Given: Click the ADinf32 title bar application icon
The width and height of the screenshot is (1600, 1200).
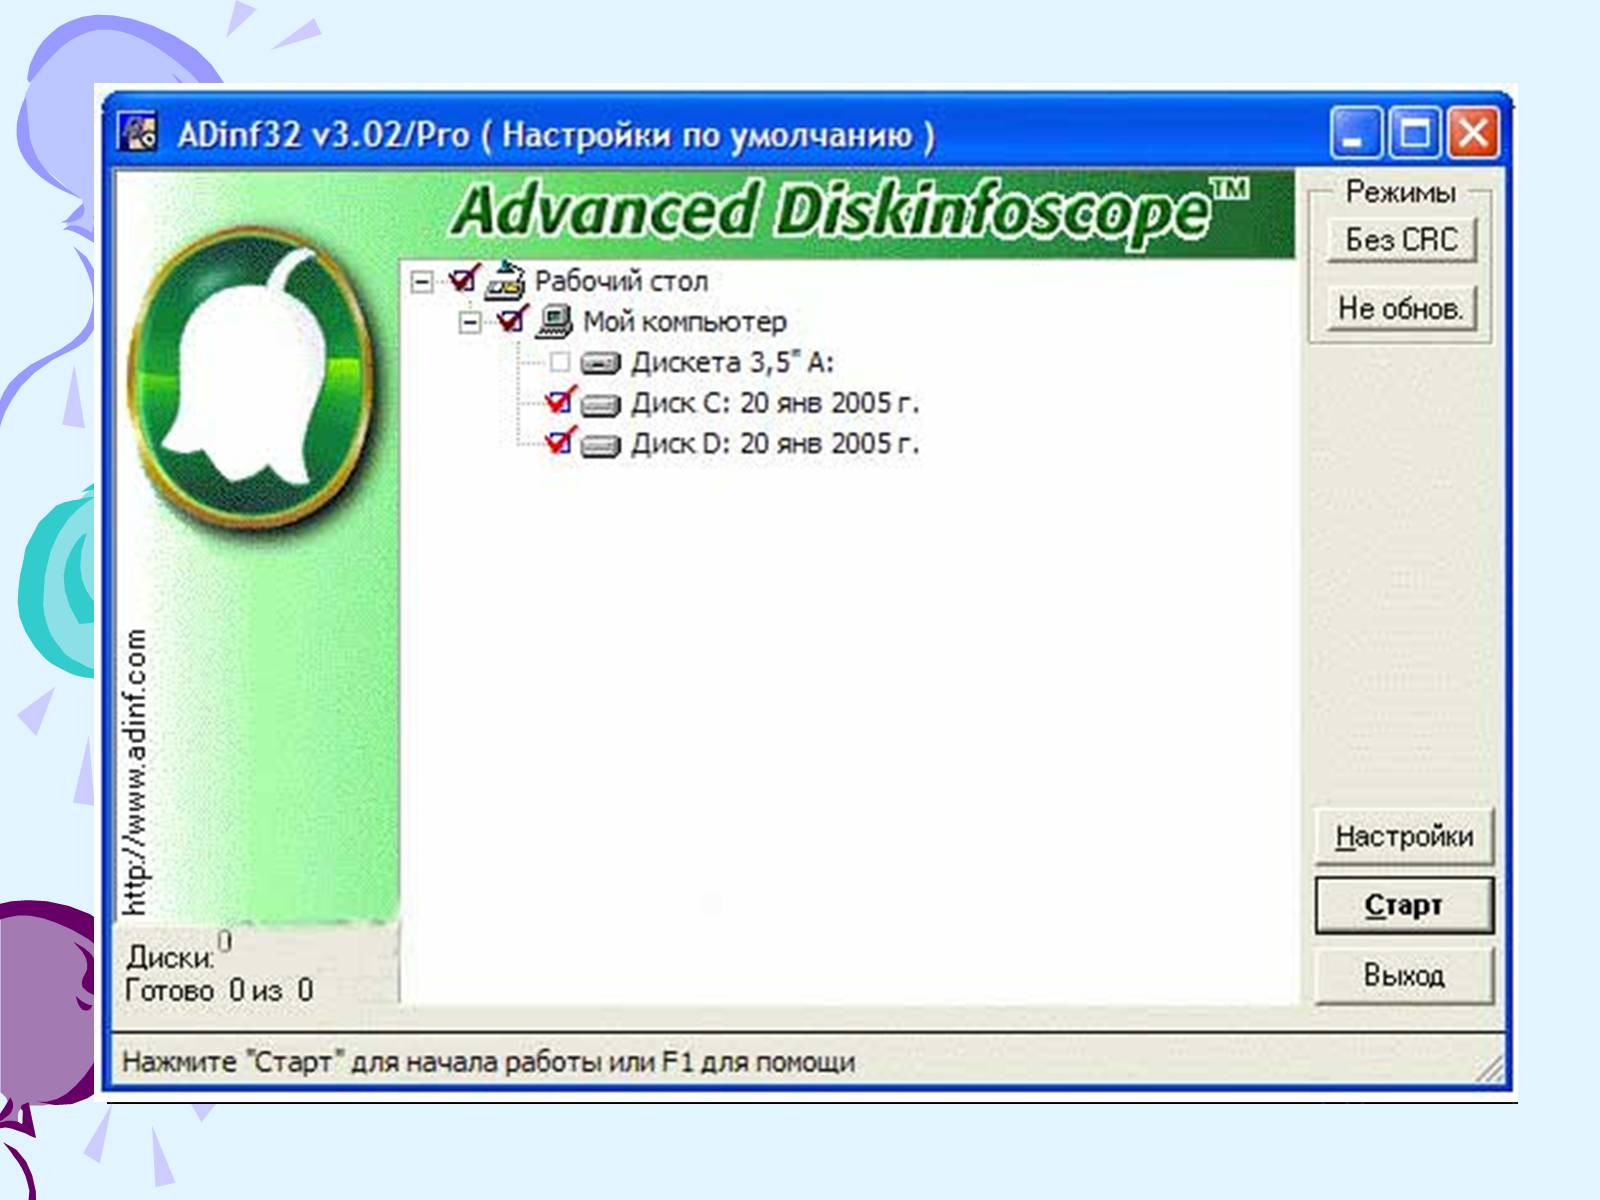Looking at the screenshot, I should (137, 133).
